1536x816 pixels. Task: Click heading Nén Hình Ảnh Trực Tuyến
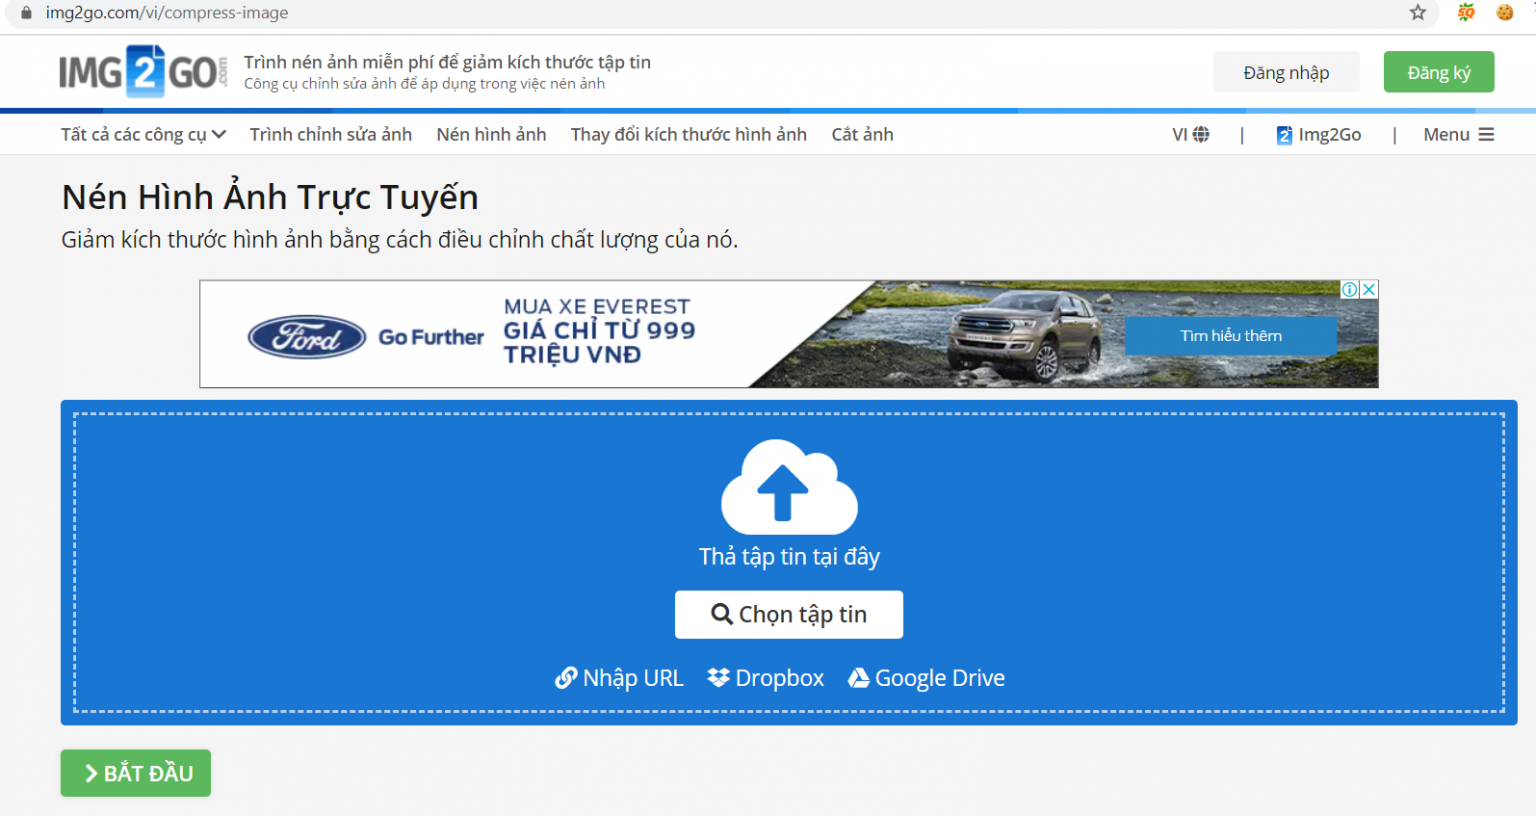pyautogui.click(x=270, y=197)
